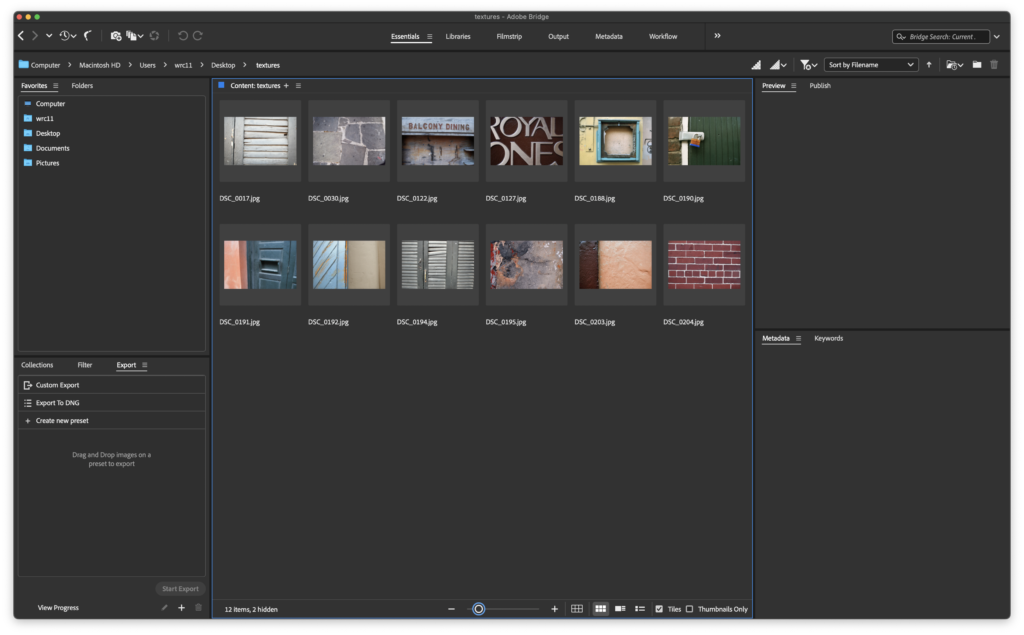Open the Reveal recent file history icon
Viewport: 1024px width, 635px height.
coord(66,36)
